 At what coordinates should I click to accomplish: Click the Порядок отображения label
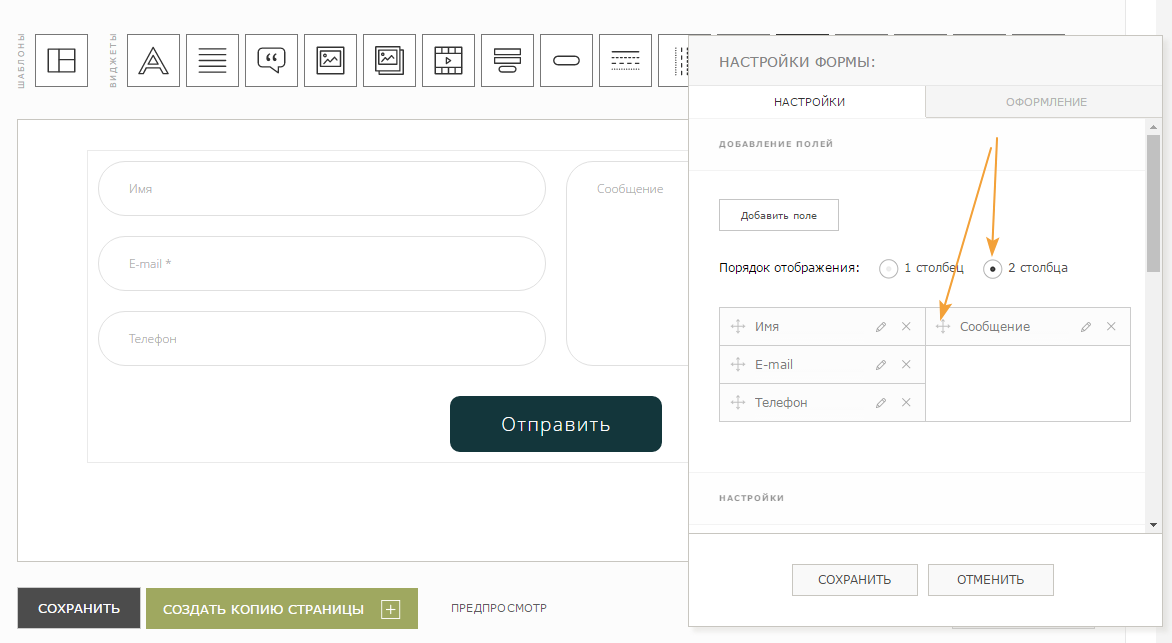click(789, 268)
